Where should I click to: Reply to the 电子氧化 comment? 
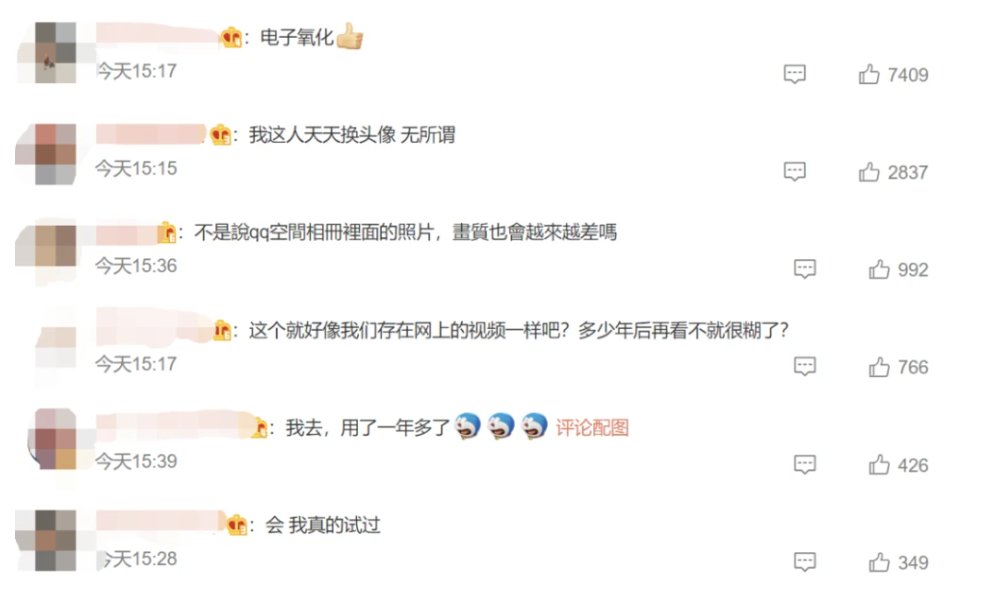pos(794,73)
